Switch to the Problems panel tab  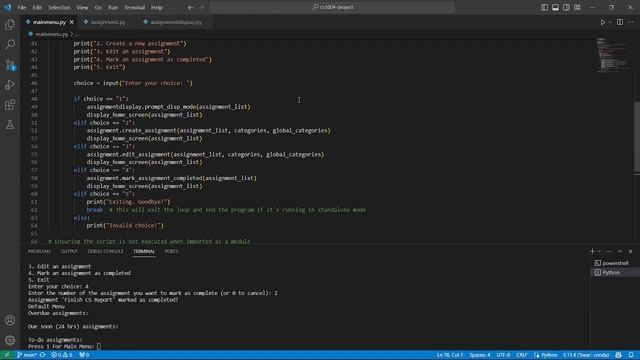(x=40, y=251)
